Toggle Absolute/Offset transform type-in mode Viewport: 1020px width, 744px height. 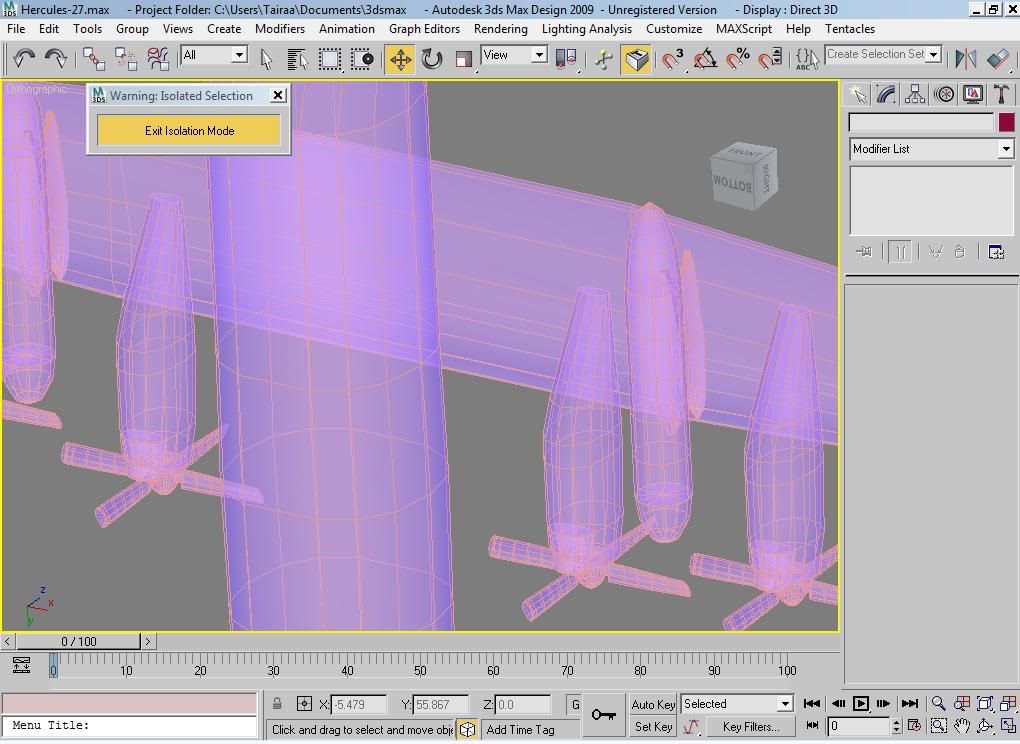304,704
